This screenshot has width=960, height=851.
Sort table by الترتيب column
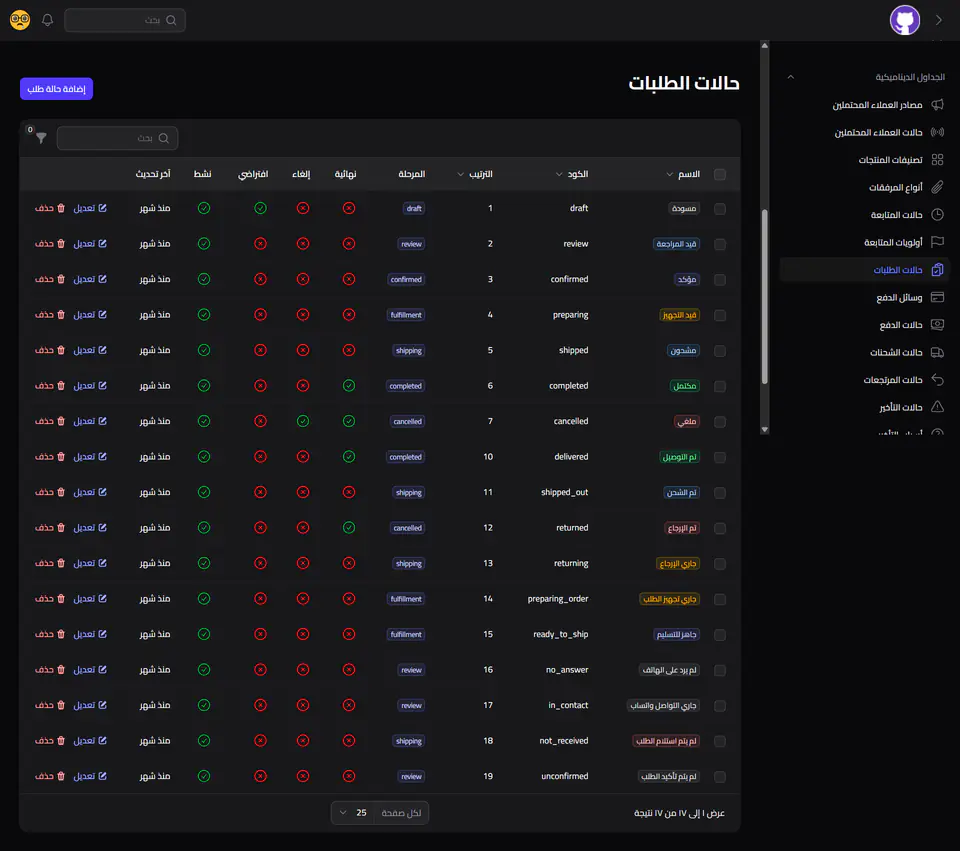(x=474, y=174)
